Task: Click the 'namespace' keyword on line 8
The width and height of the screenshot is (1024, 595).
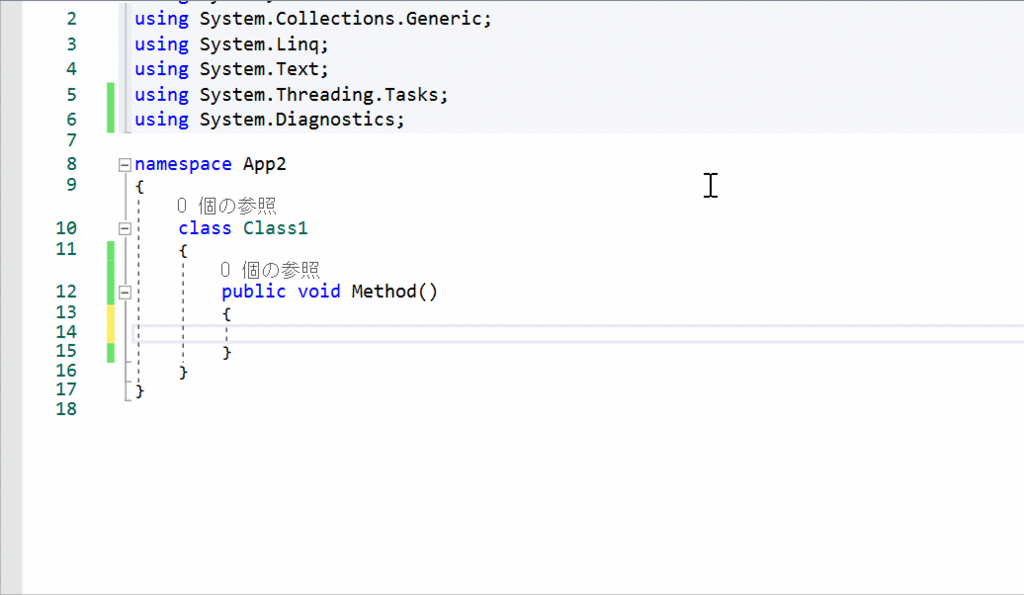Action: (x=183, y=165)
